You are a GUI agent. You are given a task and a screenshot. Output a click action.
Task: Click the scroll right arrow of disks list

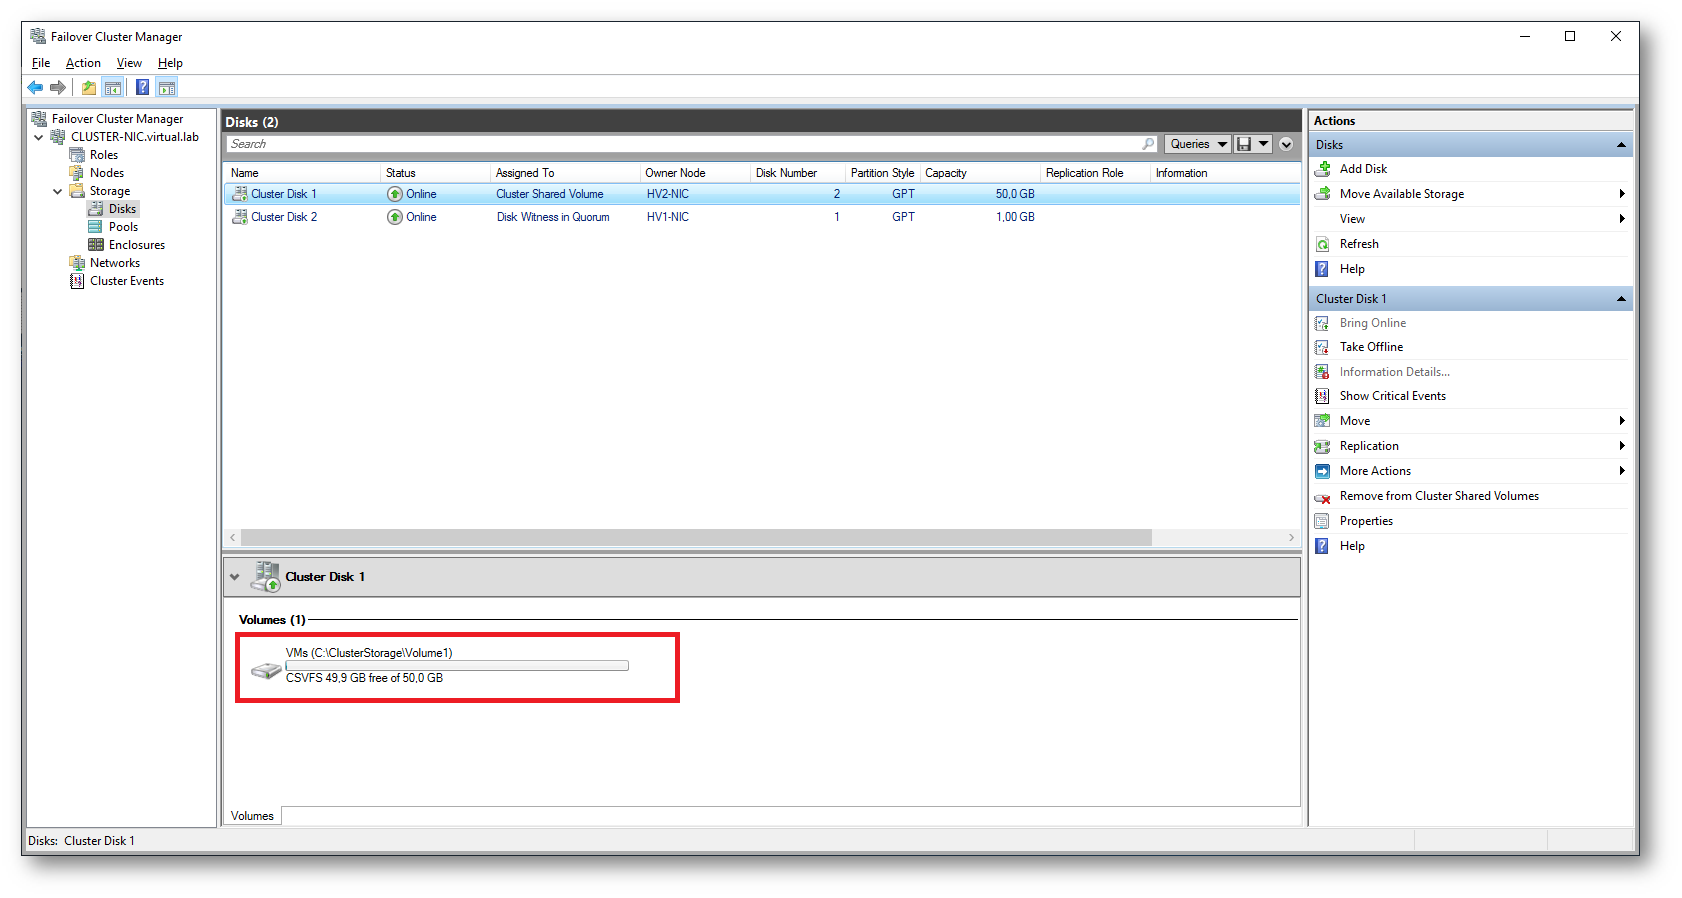point(1291,538)
